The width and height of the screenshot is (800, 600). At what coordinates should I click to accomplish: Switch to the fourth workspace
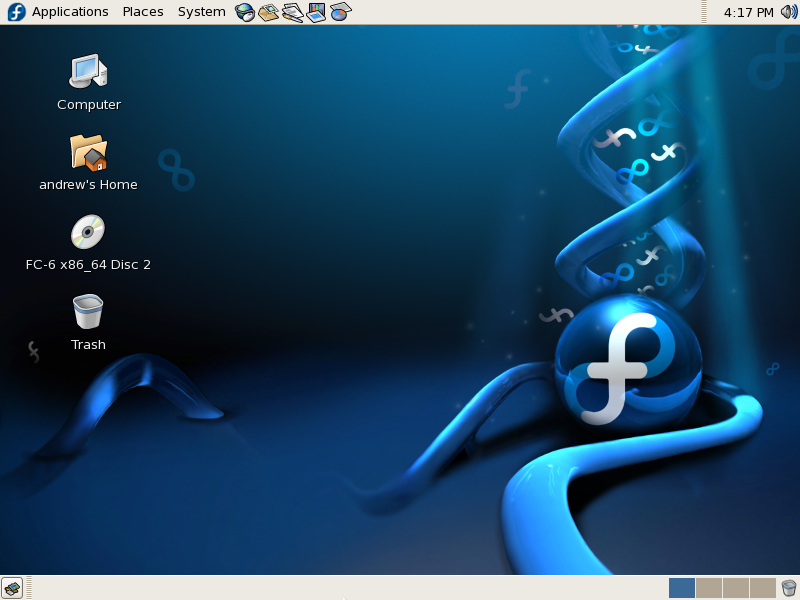click(x=762, y=588)
